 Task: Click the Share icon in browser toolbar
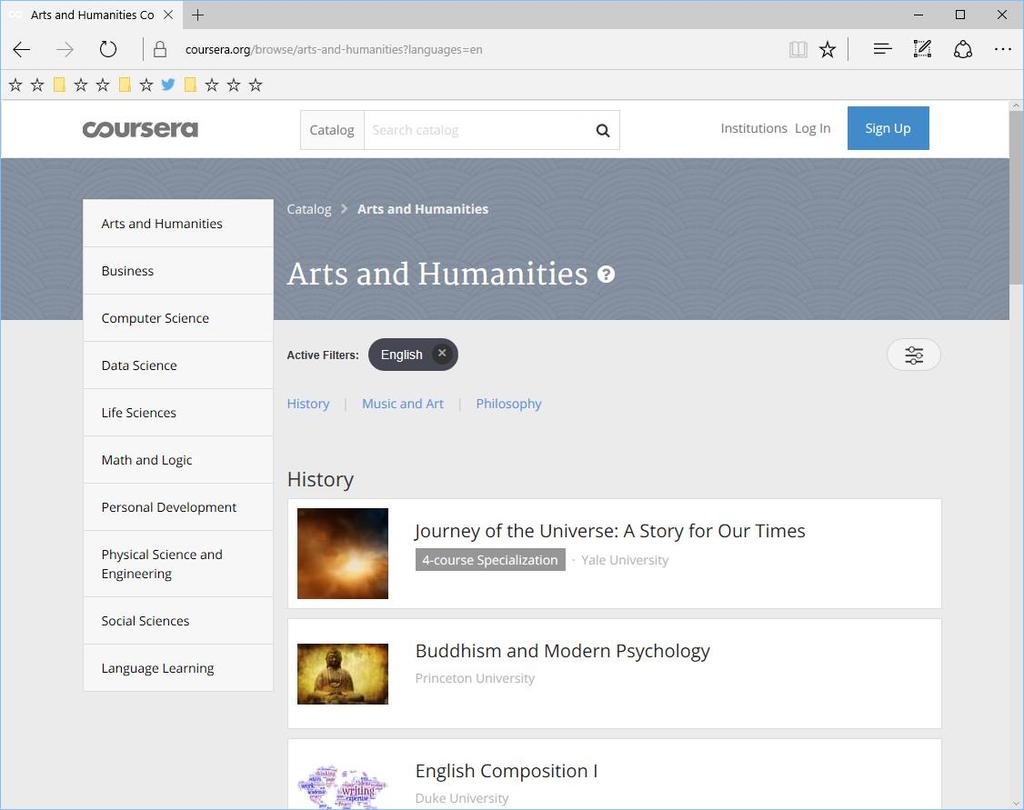(x=963, y=50)
